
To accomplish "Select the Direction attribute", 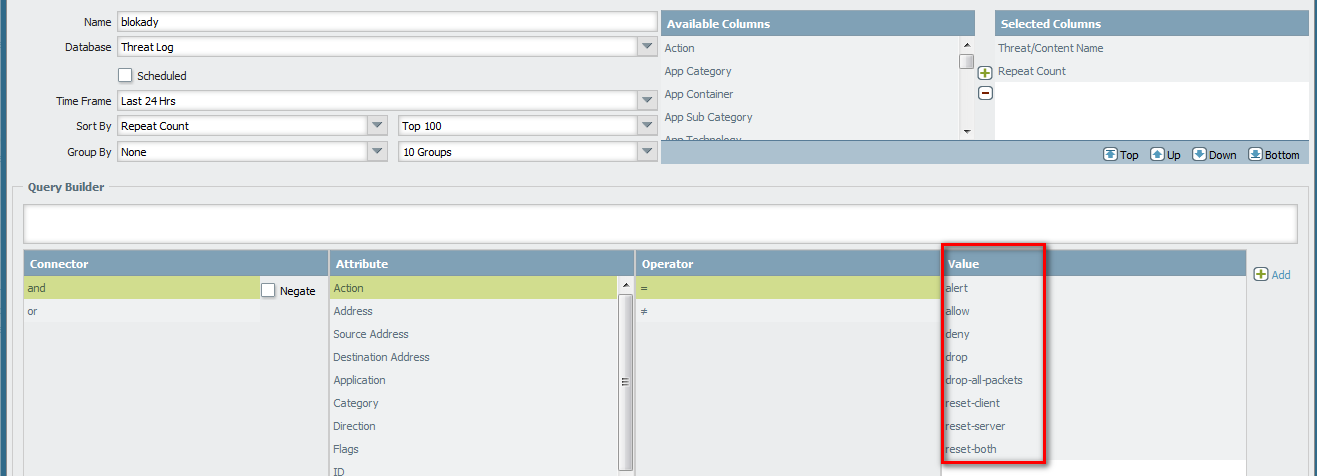I will coord(474,426).
